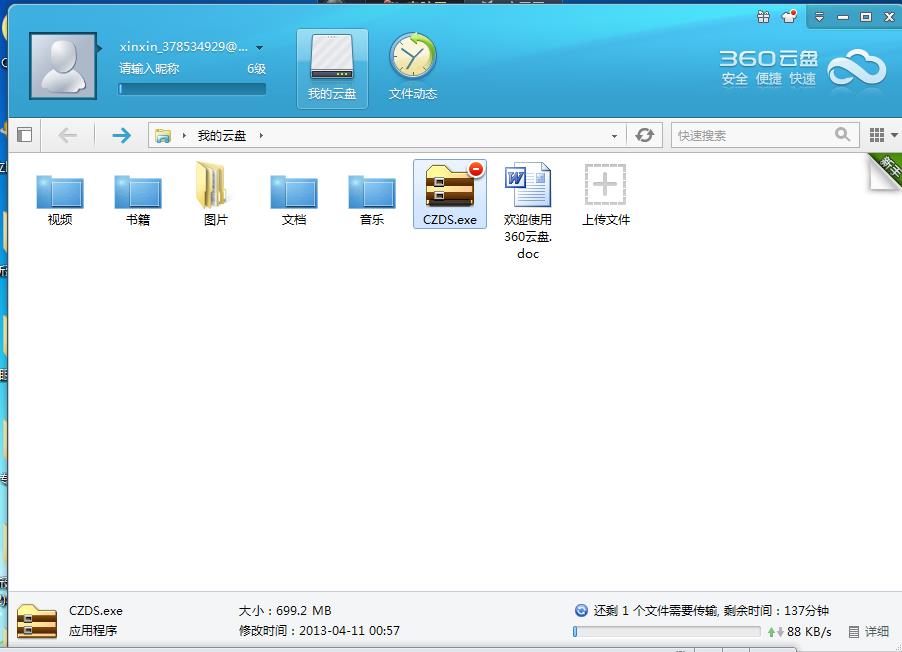Screen dimensions: 902x652
Task: Click the remaining transfer status text
Action: point(712,611)
